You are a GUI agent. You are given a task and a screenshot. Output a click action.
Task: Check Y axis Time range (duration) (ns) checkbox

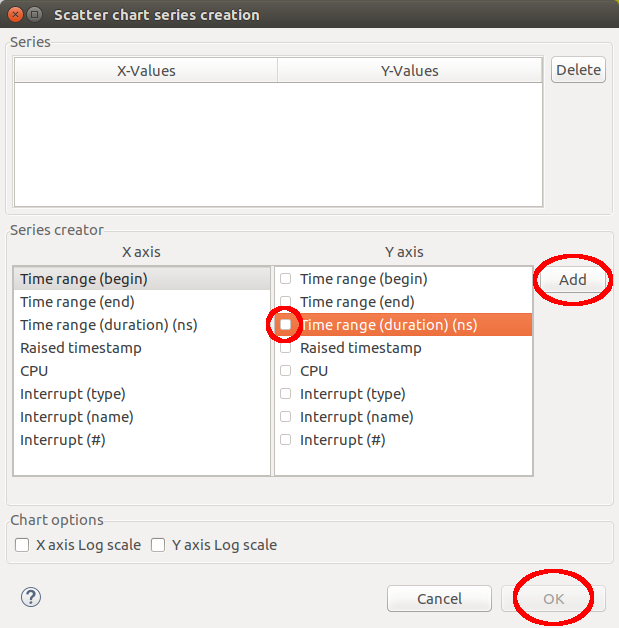286,325
